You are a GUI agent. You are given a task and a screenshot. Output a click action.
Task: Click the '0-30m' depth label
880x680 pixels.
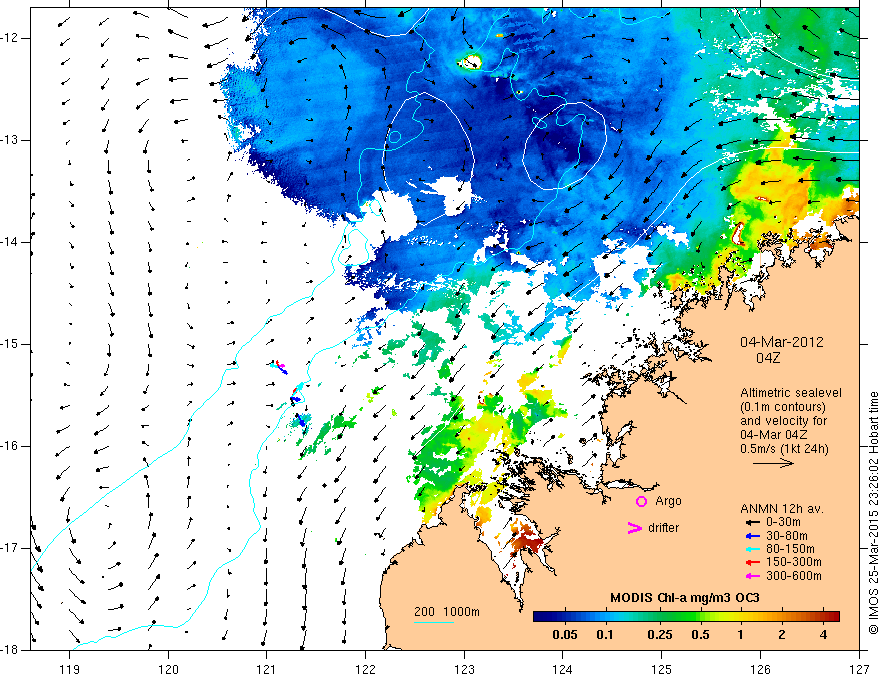[783, 522]
